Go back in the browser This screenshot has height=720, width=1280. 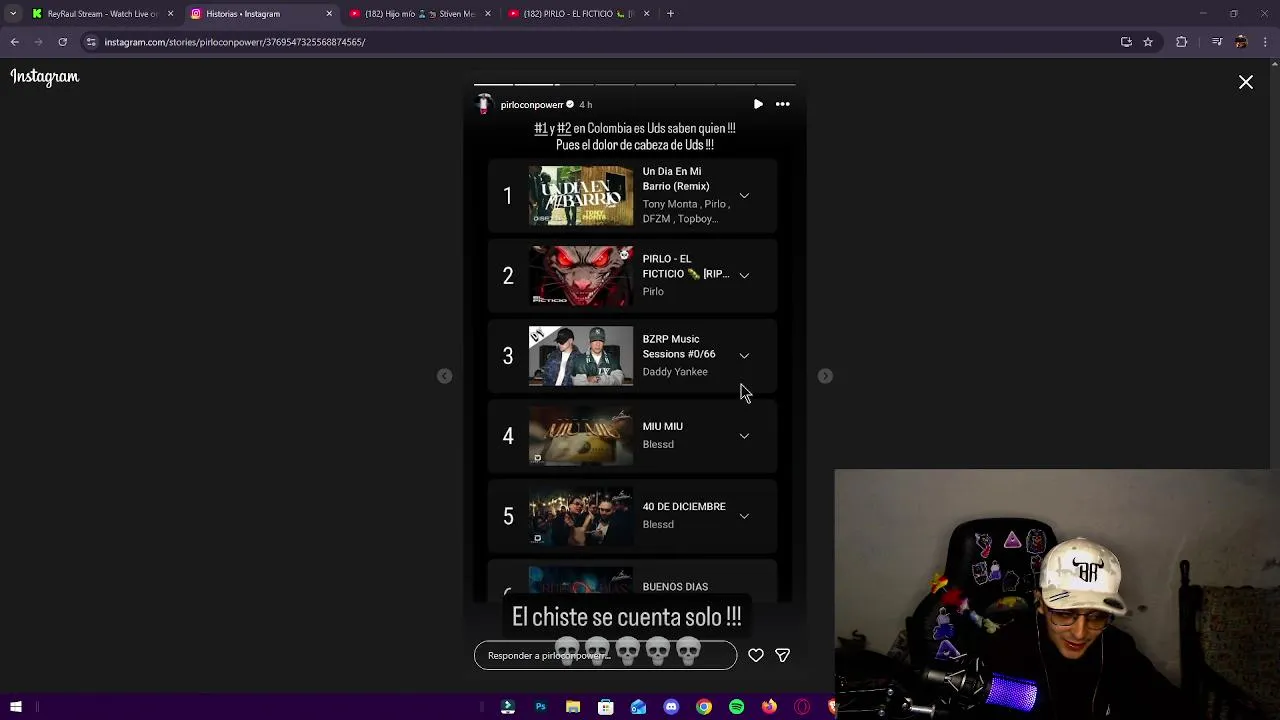click(x=14, y=42)
